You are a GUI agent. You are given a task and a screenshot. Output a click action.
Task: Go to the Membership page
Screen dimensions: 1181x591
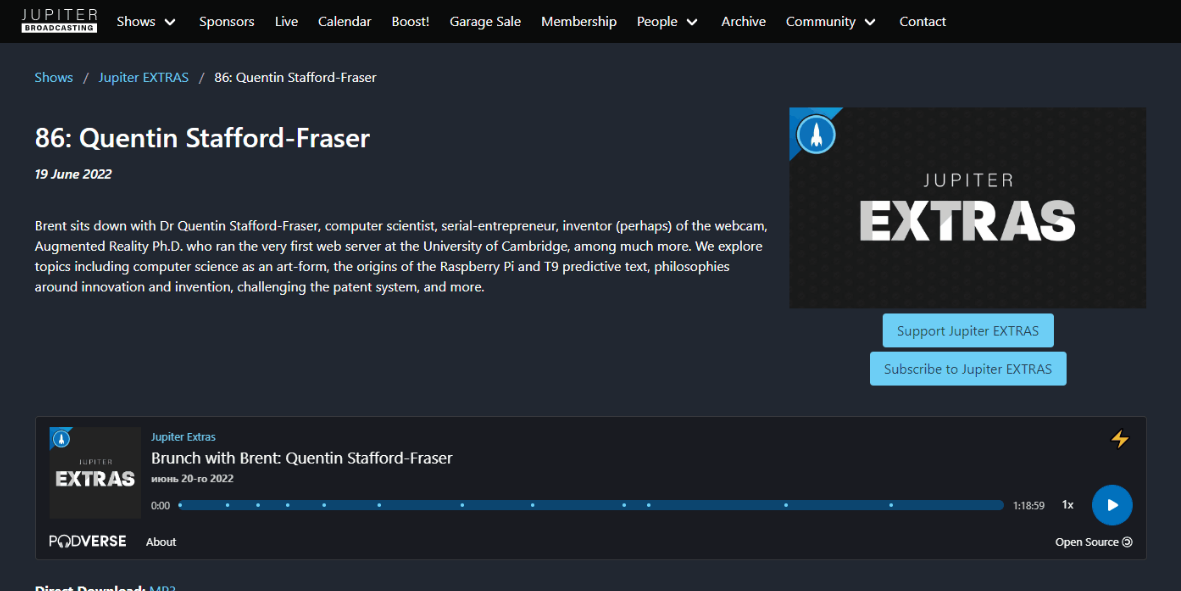pyautogui.click(x=579, y=21)
